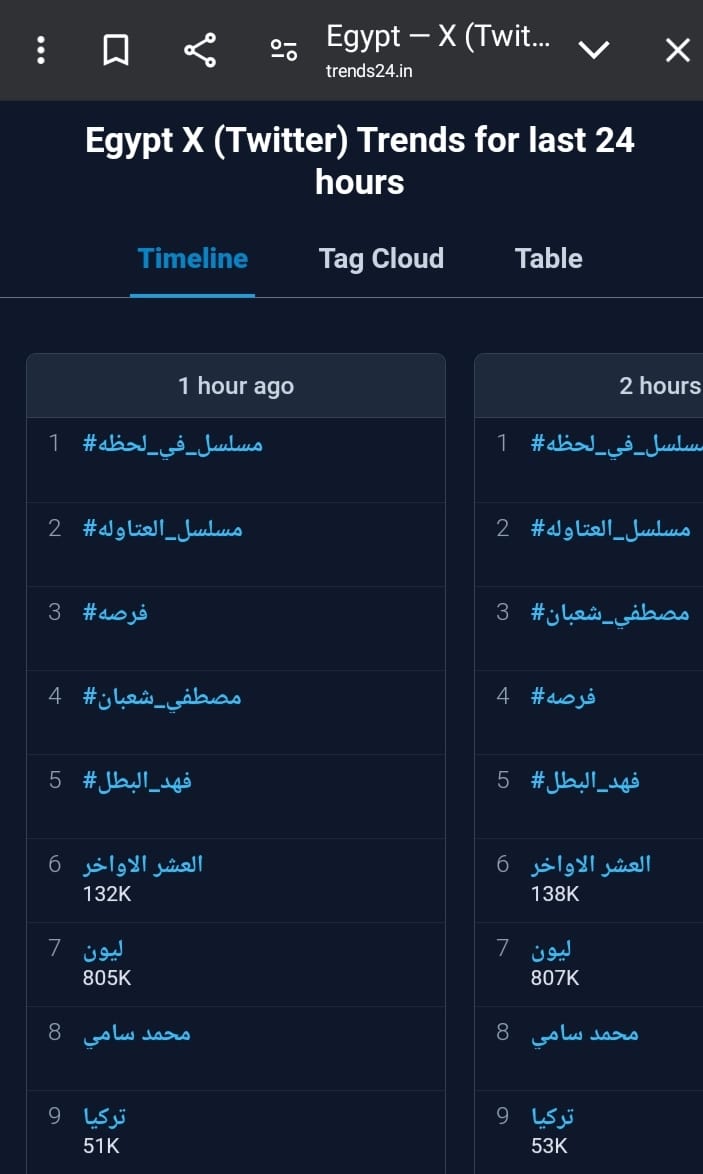Image resolution: width=703 pixels, height=1174 pixels.
Task: Open تركيا trend with 51K posts
Action: point(105,1116)
